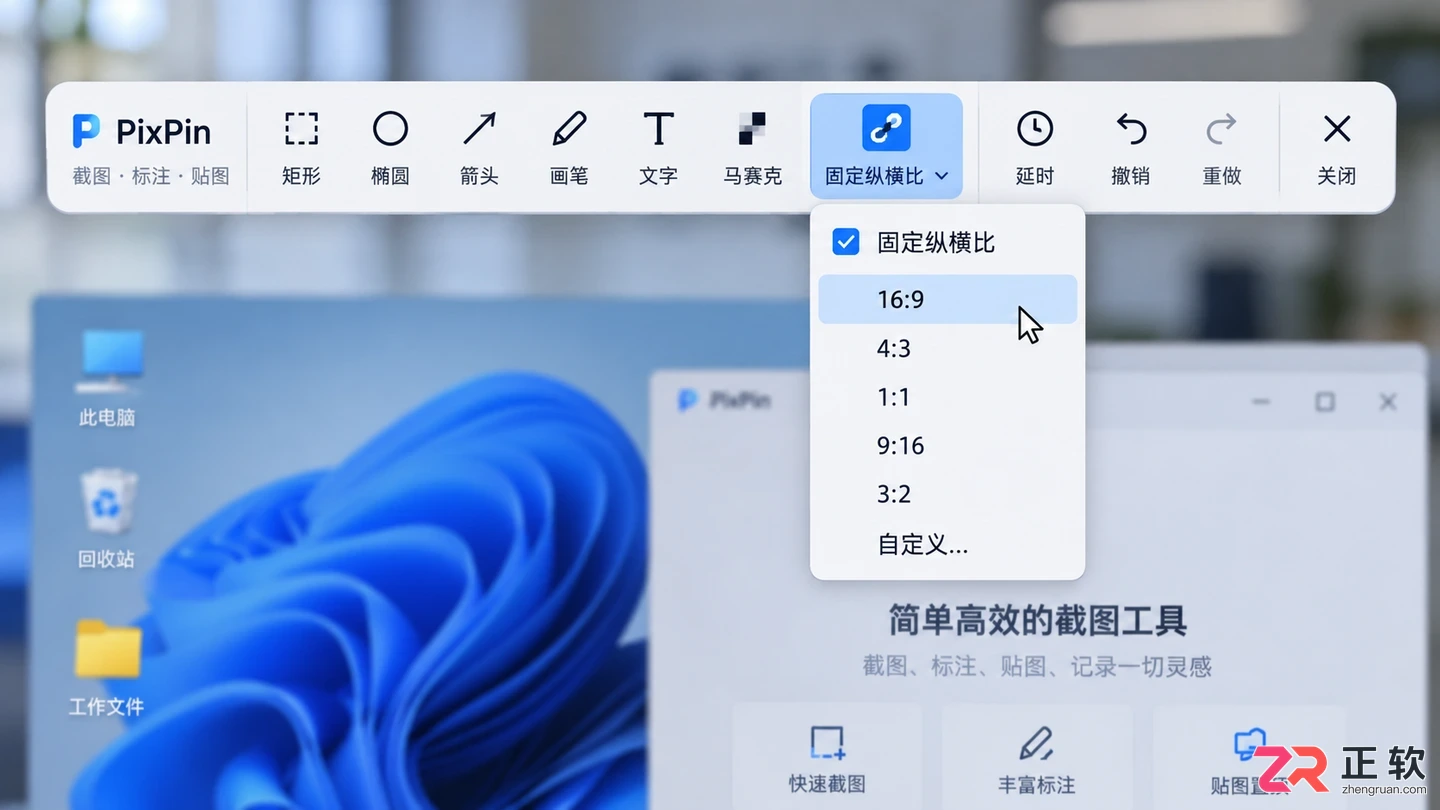Choose the 16:9 aspect ratio

pos(947,299)
